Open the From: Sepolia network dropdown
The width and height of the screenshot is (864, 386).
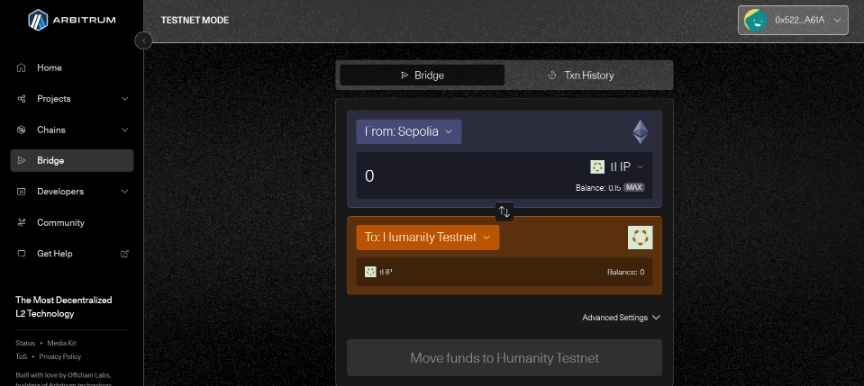coord(409,132)
